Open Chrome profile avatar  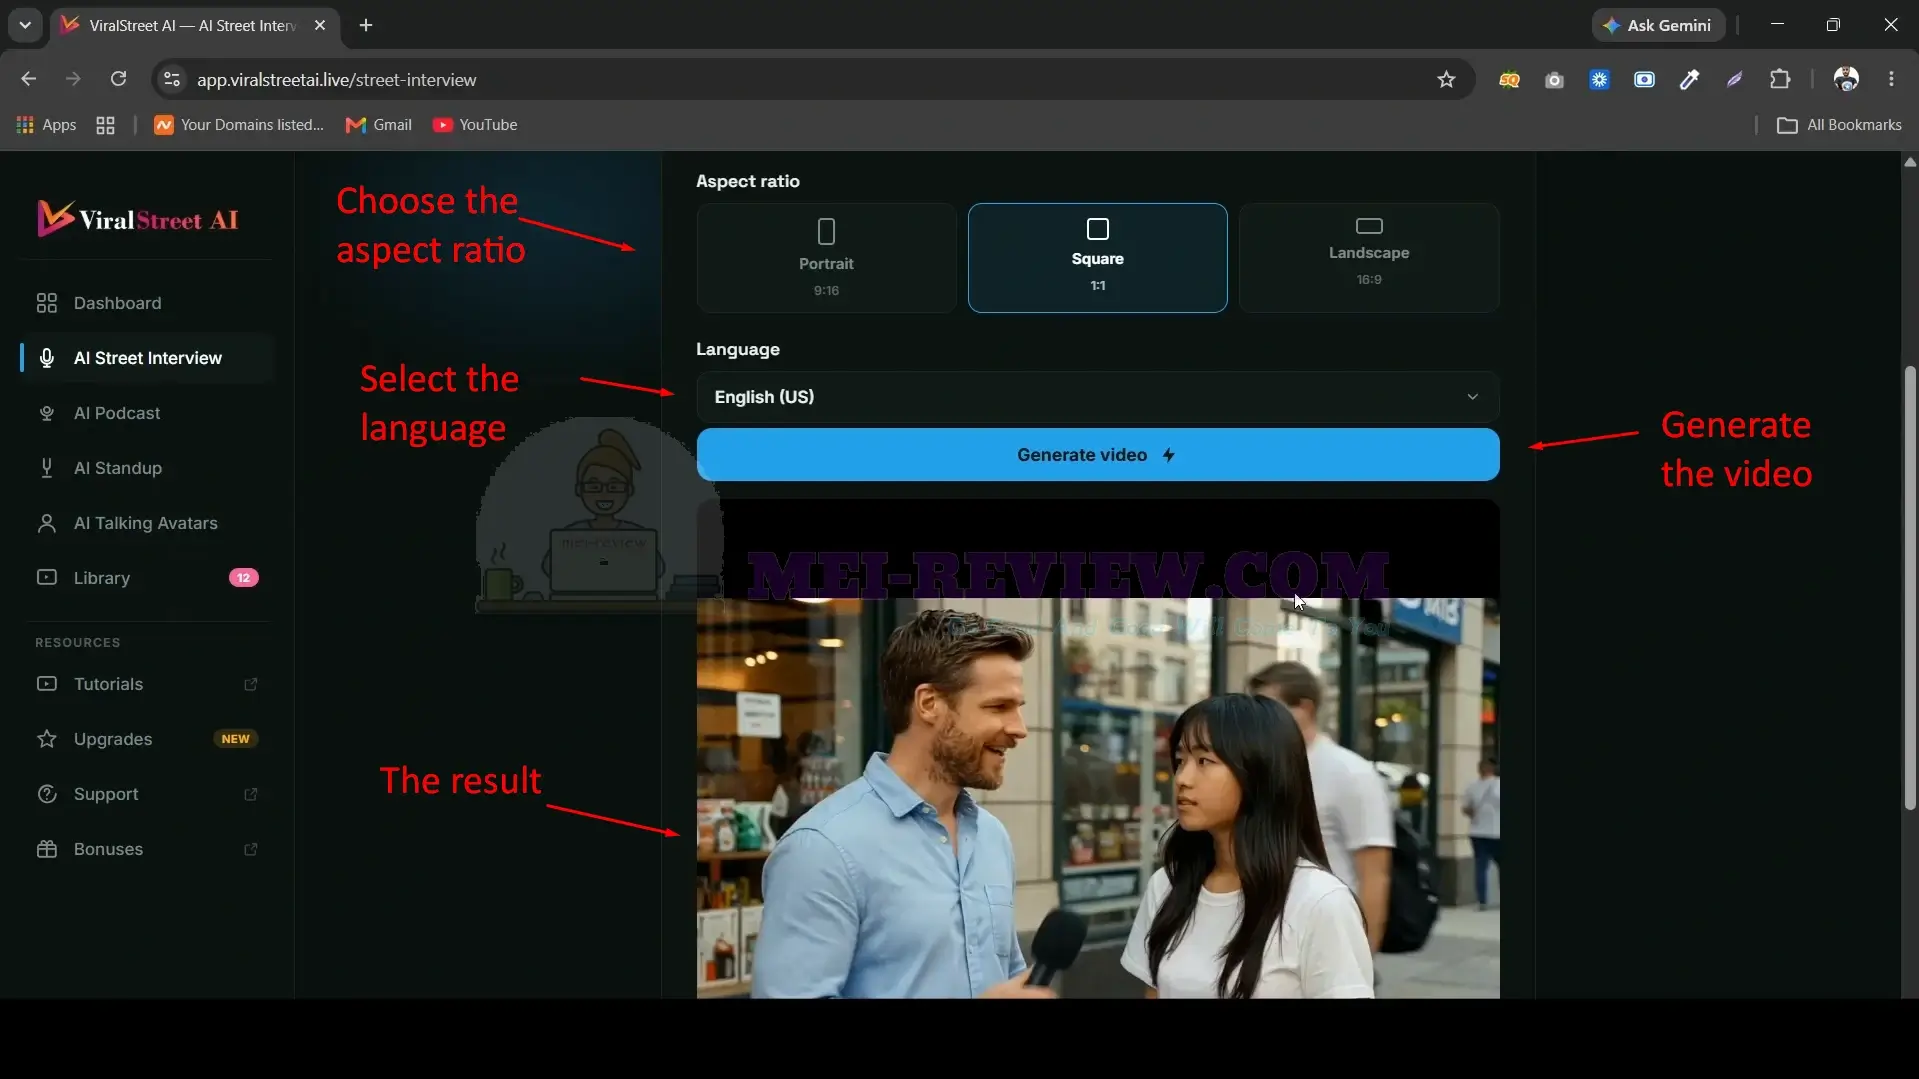pyautogui.click(x=1846, y=79)
